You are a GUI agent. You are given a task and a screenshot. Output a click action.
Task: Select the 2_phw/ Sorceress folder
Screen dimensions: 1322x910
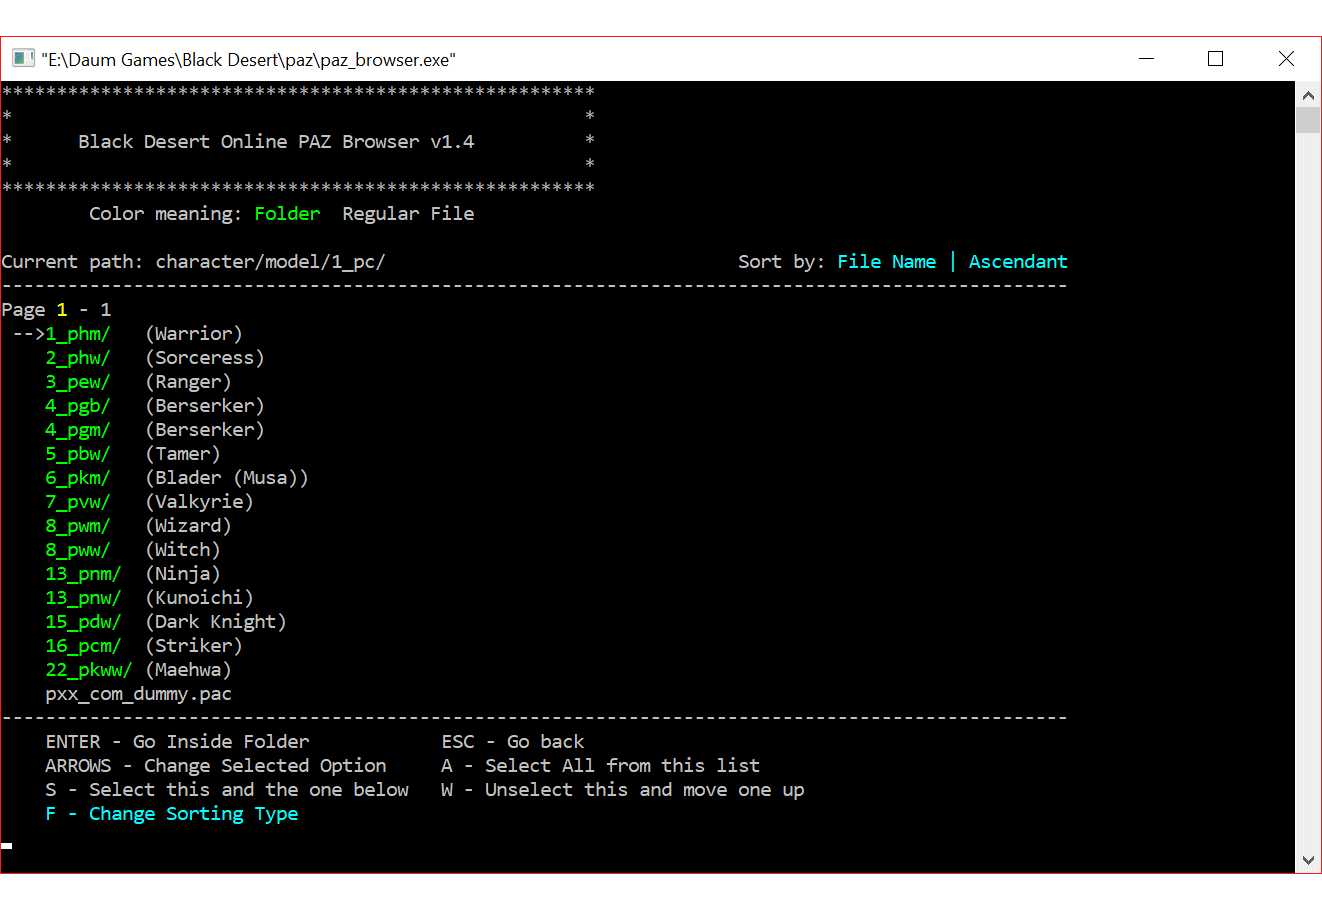click(x=78, y=358)
